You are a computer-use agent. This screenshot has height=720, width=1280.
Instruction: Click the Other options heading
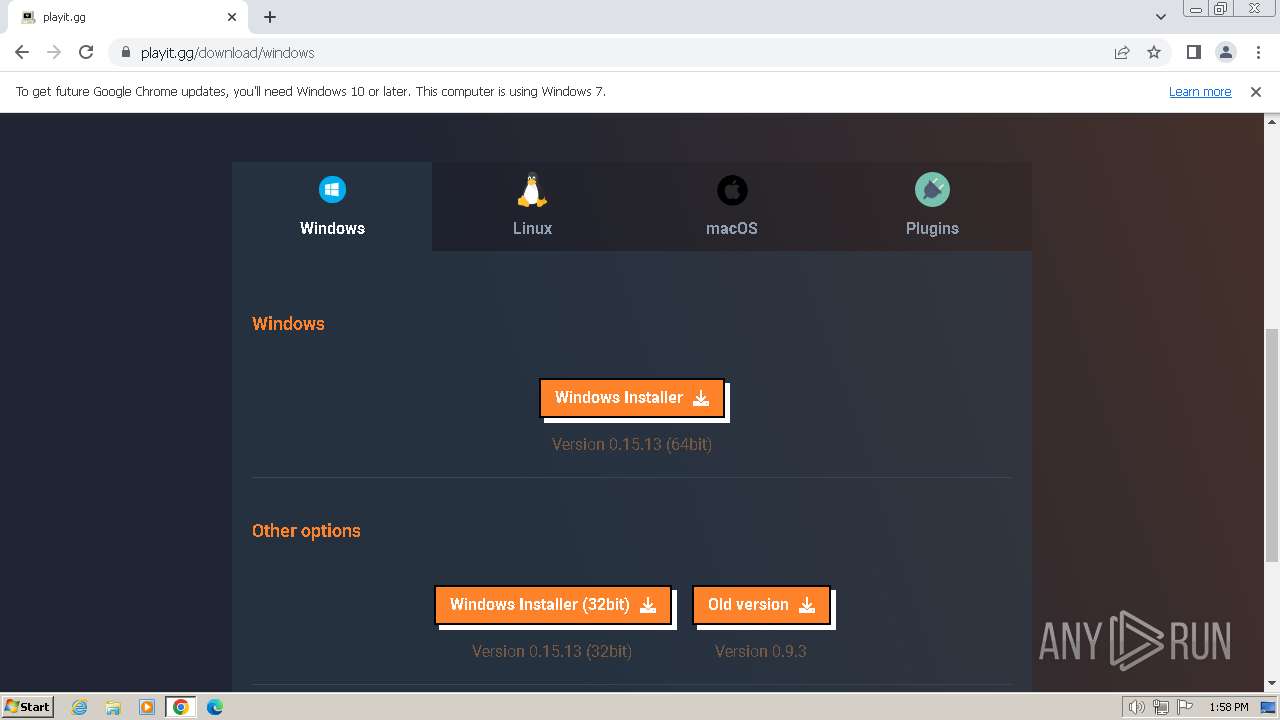(x=306, y=531)
